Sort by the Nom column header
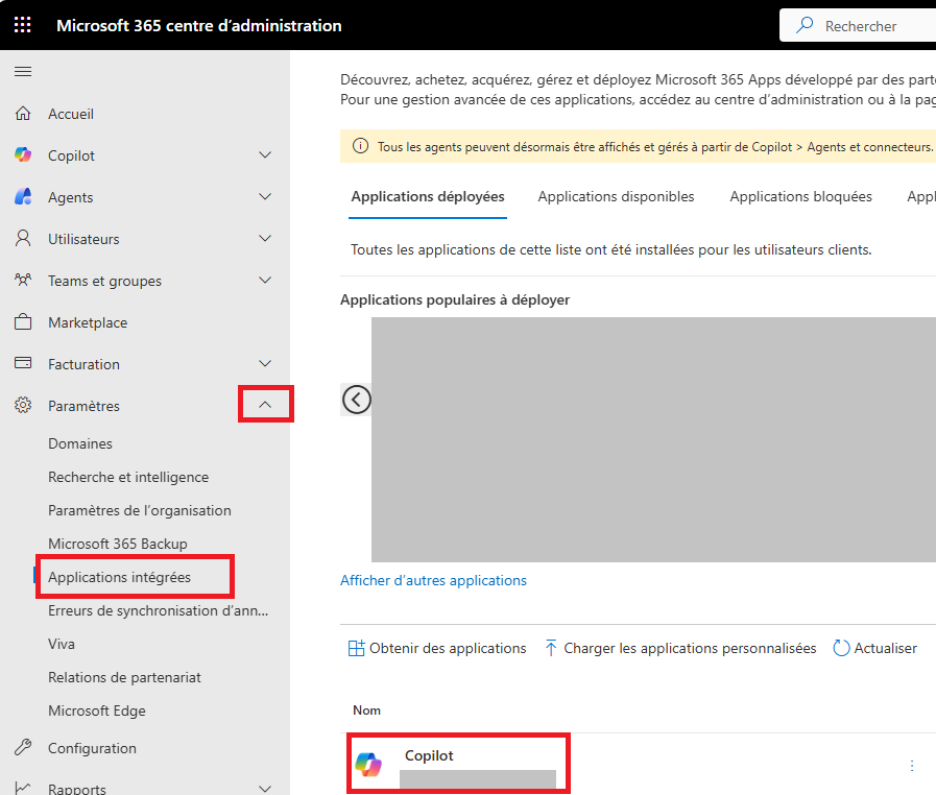This screenshot has width=936, height=795. tap(367, 710)
